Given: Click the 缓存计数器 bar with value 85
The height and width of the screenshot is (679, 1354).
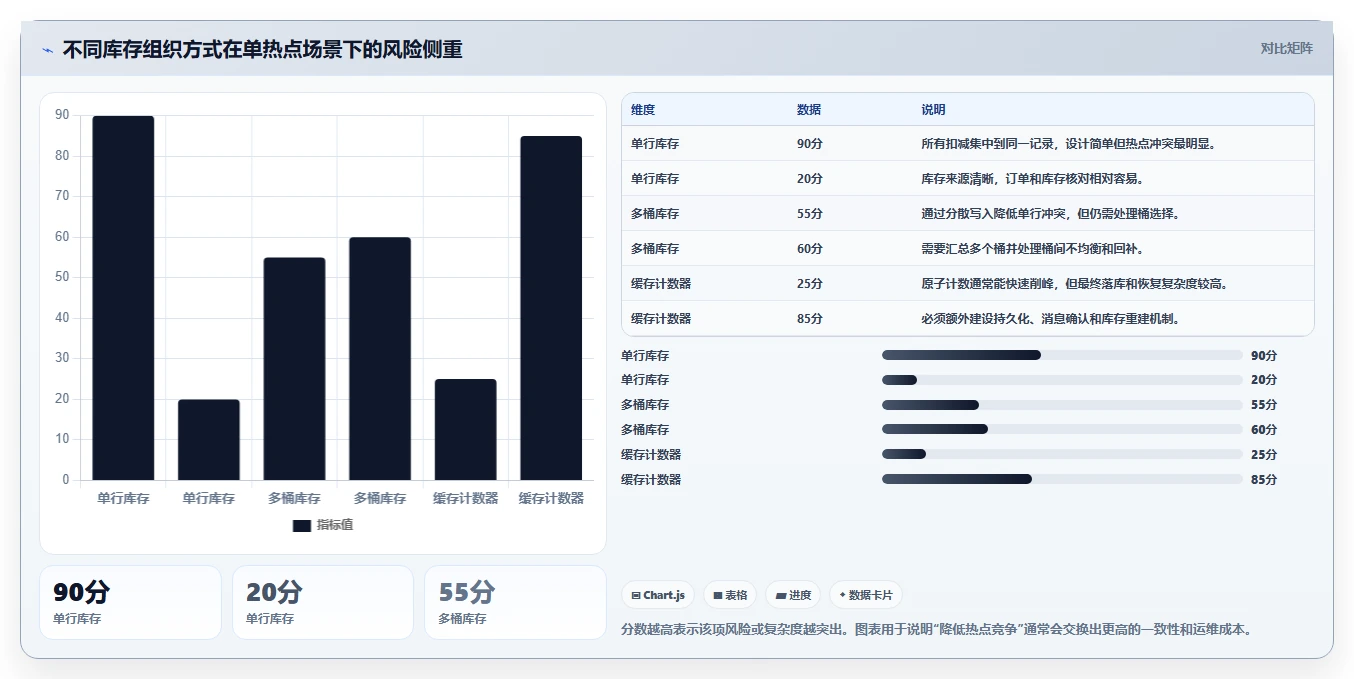Looking at the screenshot, I should pos(551,308).
